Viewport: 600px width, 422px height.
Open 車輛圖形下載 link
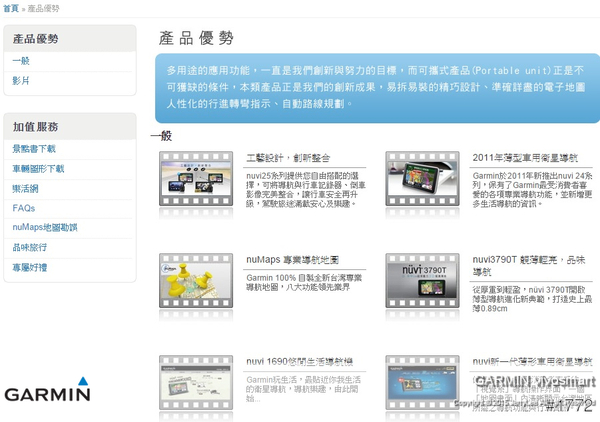(x=38, y=169)
